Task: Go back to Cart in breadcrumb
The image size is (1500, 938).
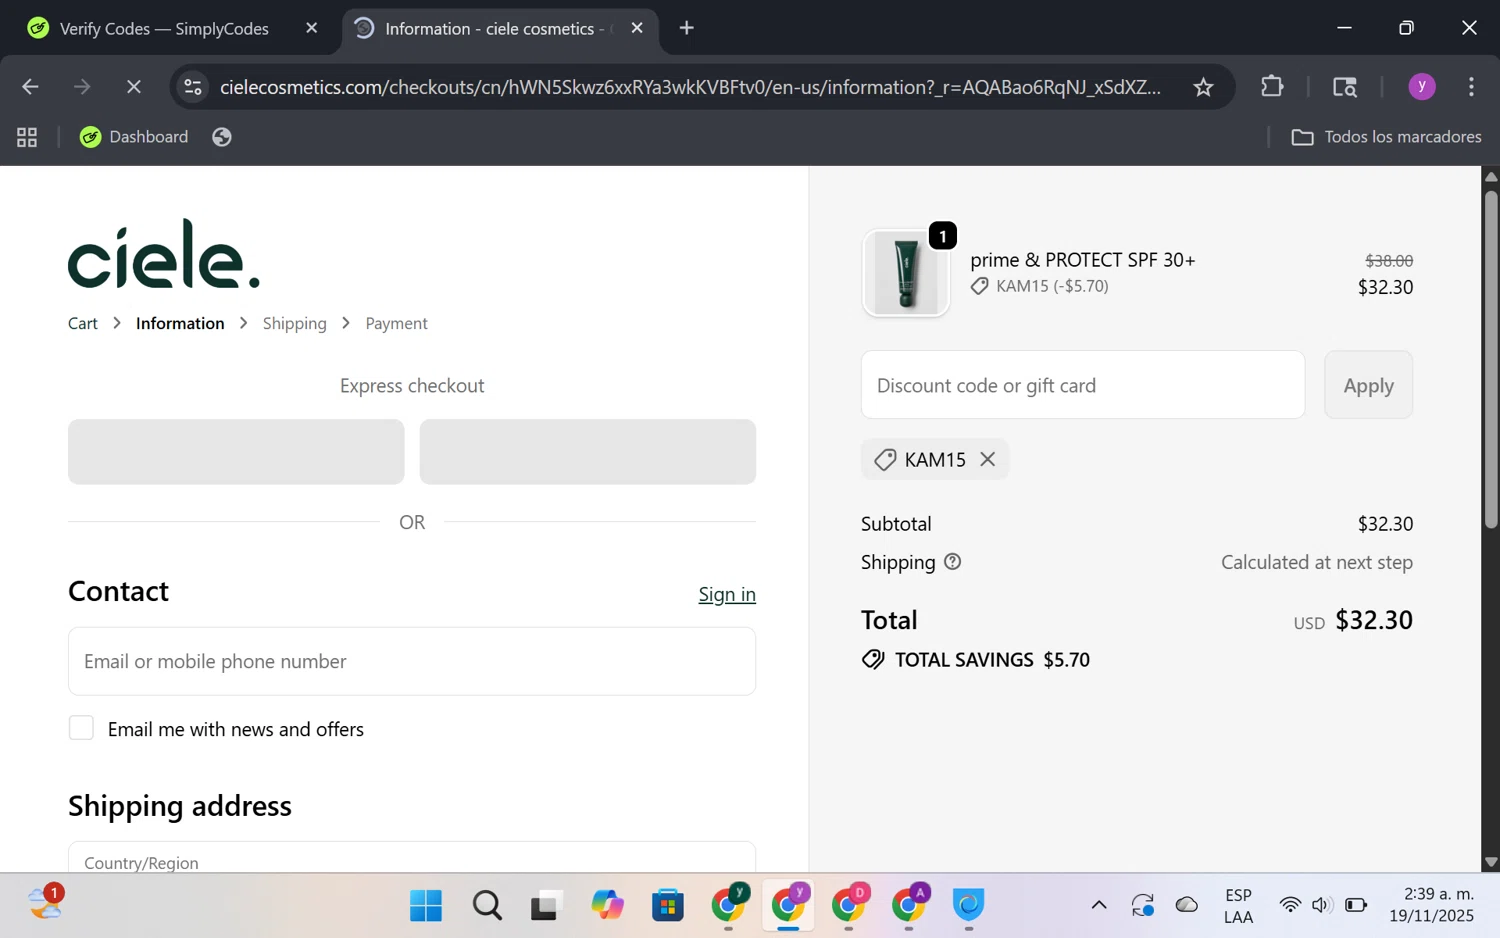Action: click(x=83, y=323)
